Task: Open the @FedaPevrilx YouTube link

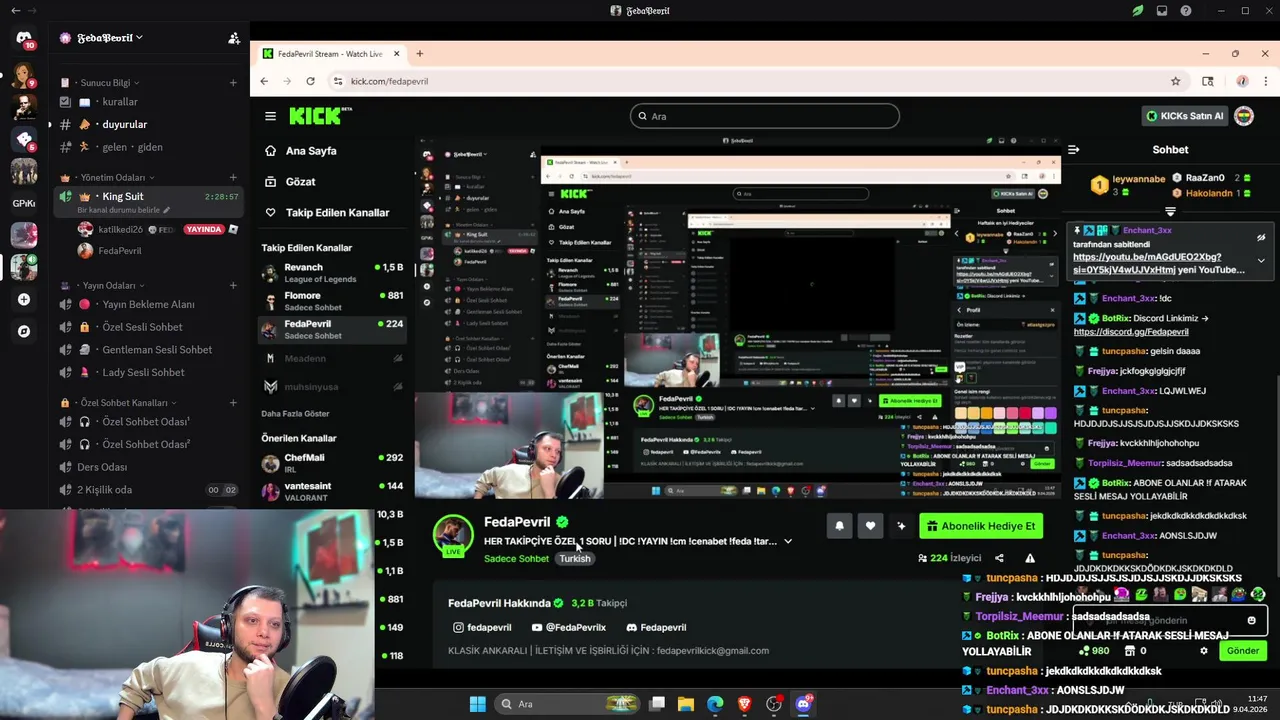Action: point(569,628)
